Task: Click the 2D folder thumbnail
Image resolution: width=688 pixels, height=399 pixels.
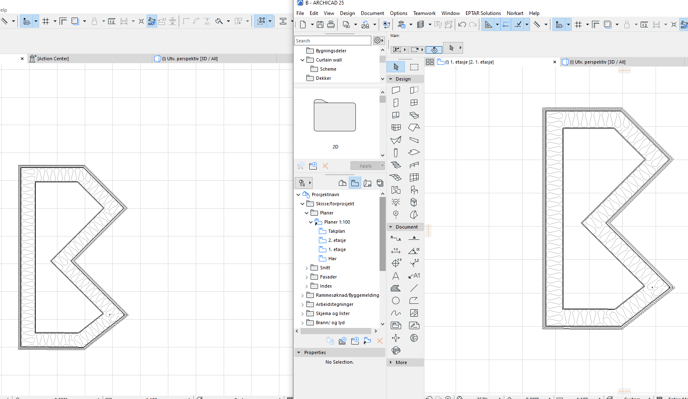Action: [335, 115]
